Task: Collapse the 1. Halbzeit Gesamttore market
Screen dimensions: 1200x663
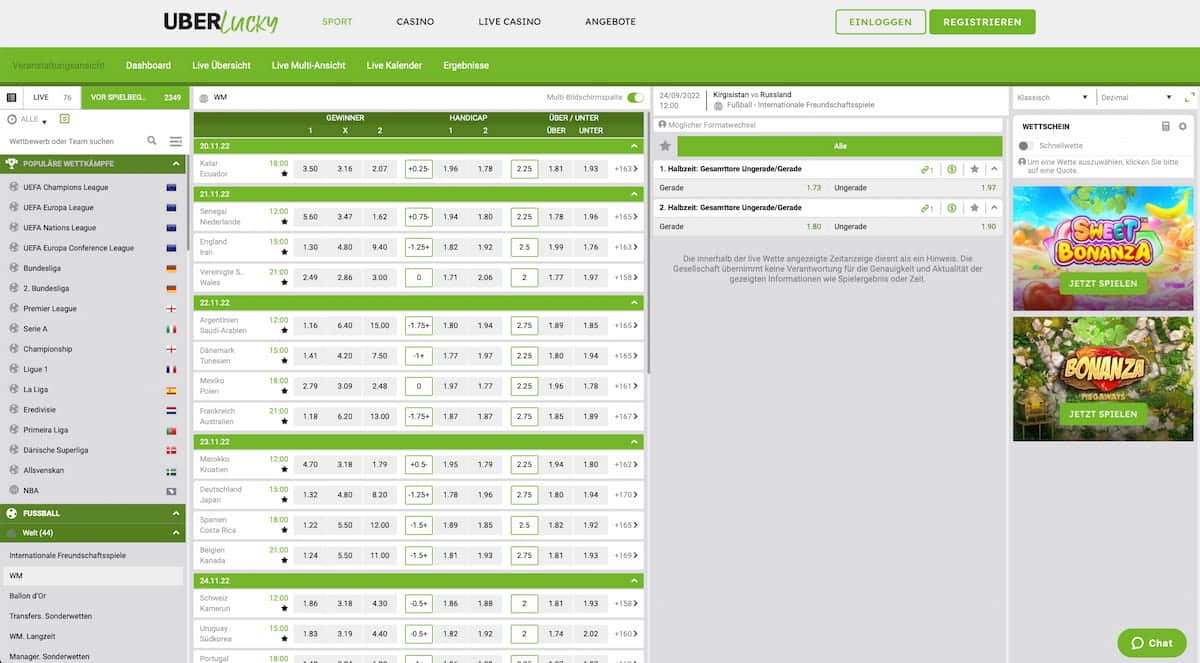Action: [x=993, y=169]
